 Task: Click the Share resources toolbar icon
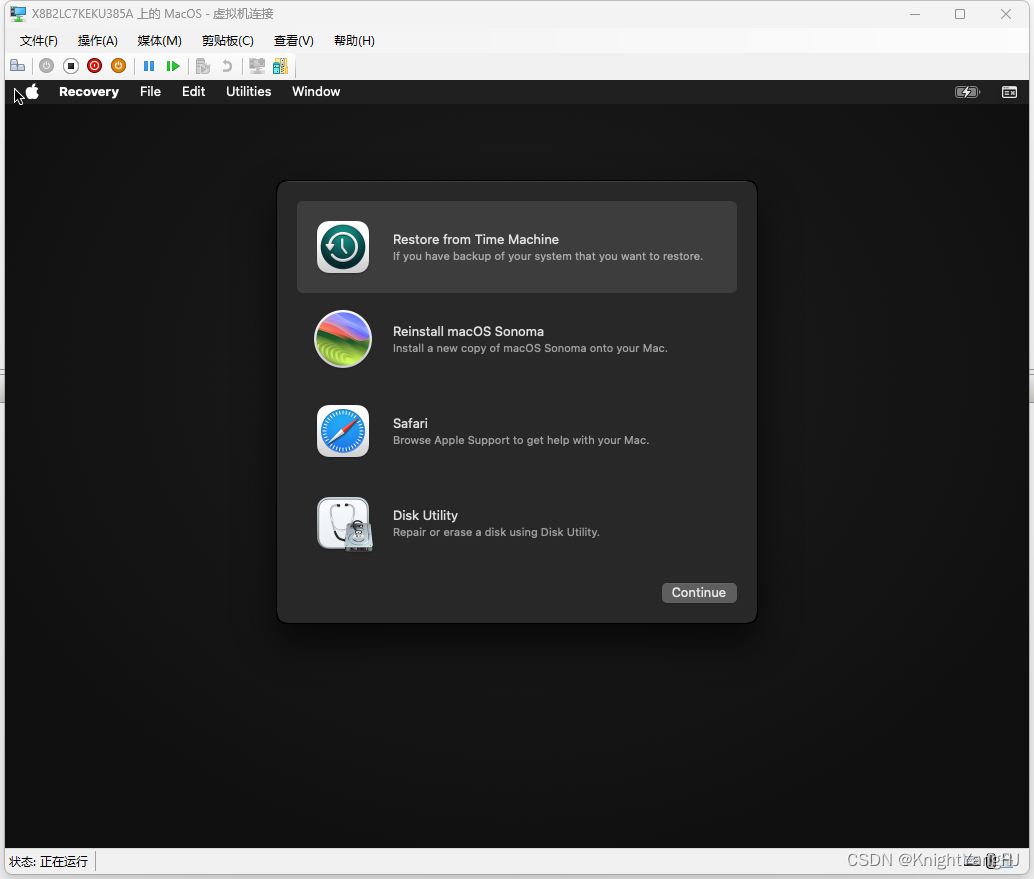coord(280,66)
